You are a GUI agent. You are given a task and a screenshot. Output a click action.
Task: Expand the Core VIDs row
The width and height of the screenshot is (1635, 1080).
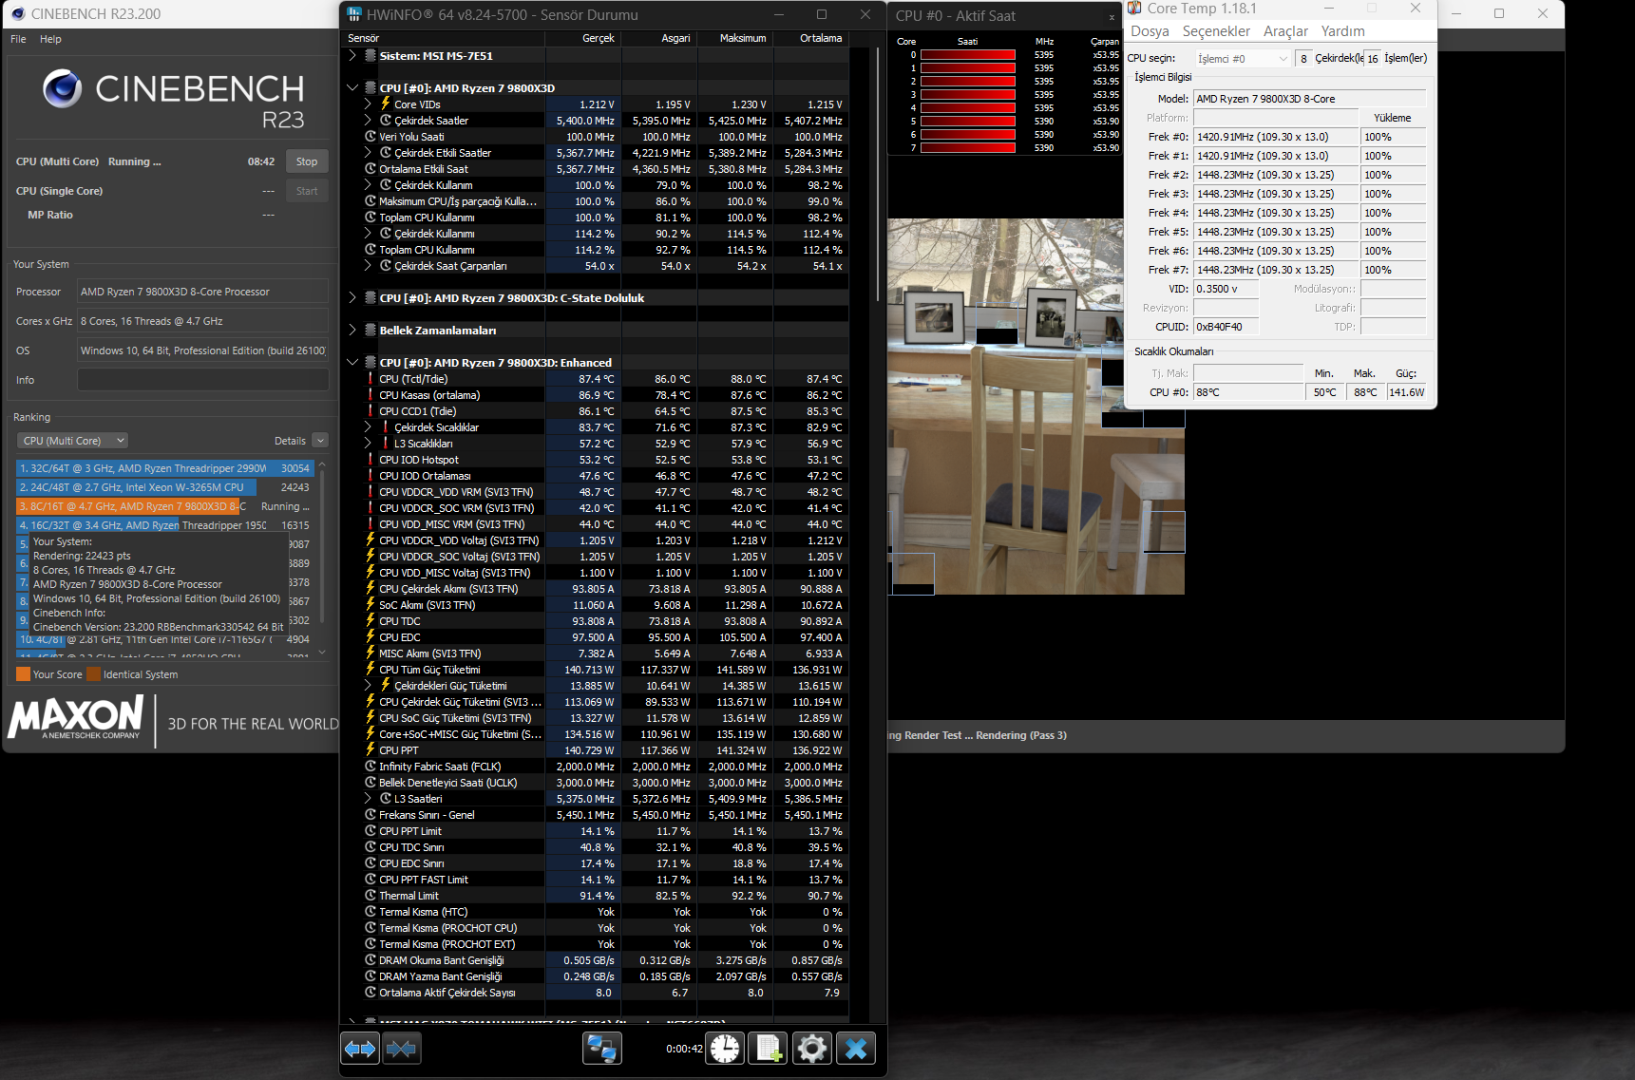click(368, 104)
